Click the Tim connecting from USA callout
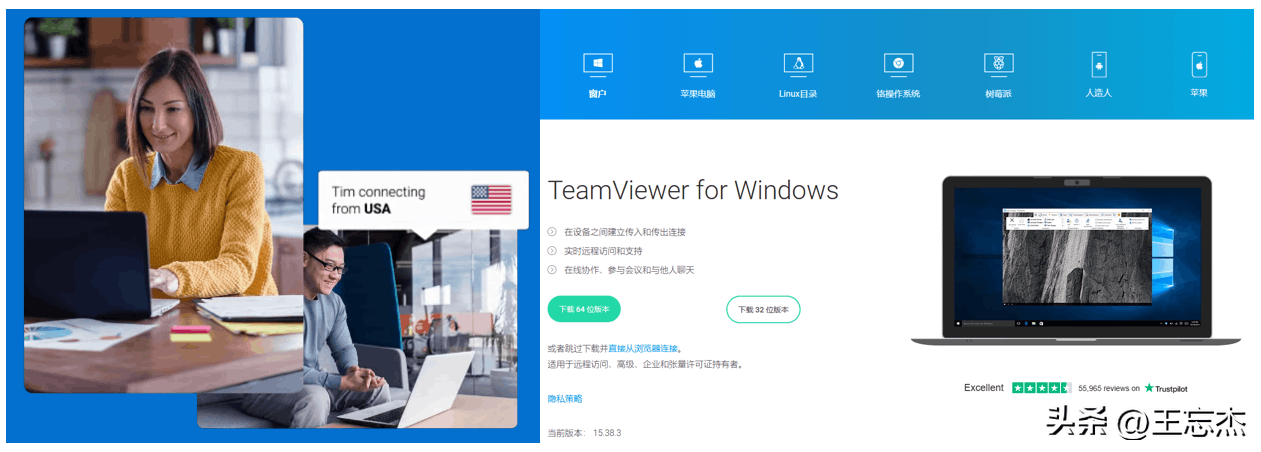 423,200
